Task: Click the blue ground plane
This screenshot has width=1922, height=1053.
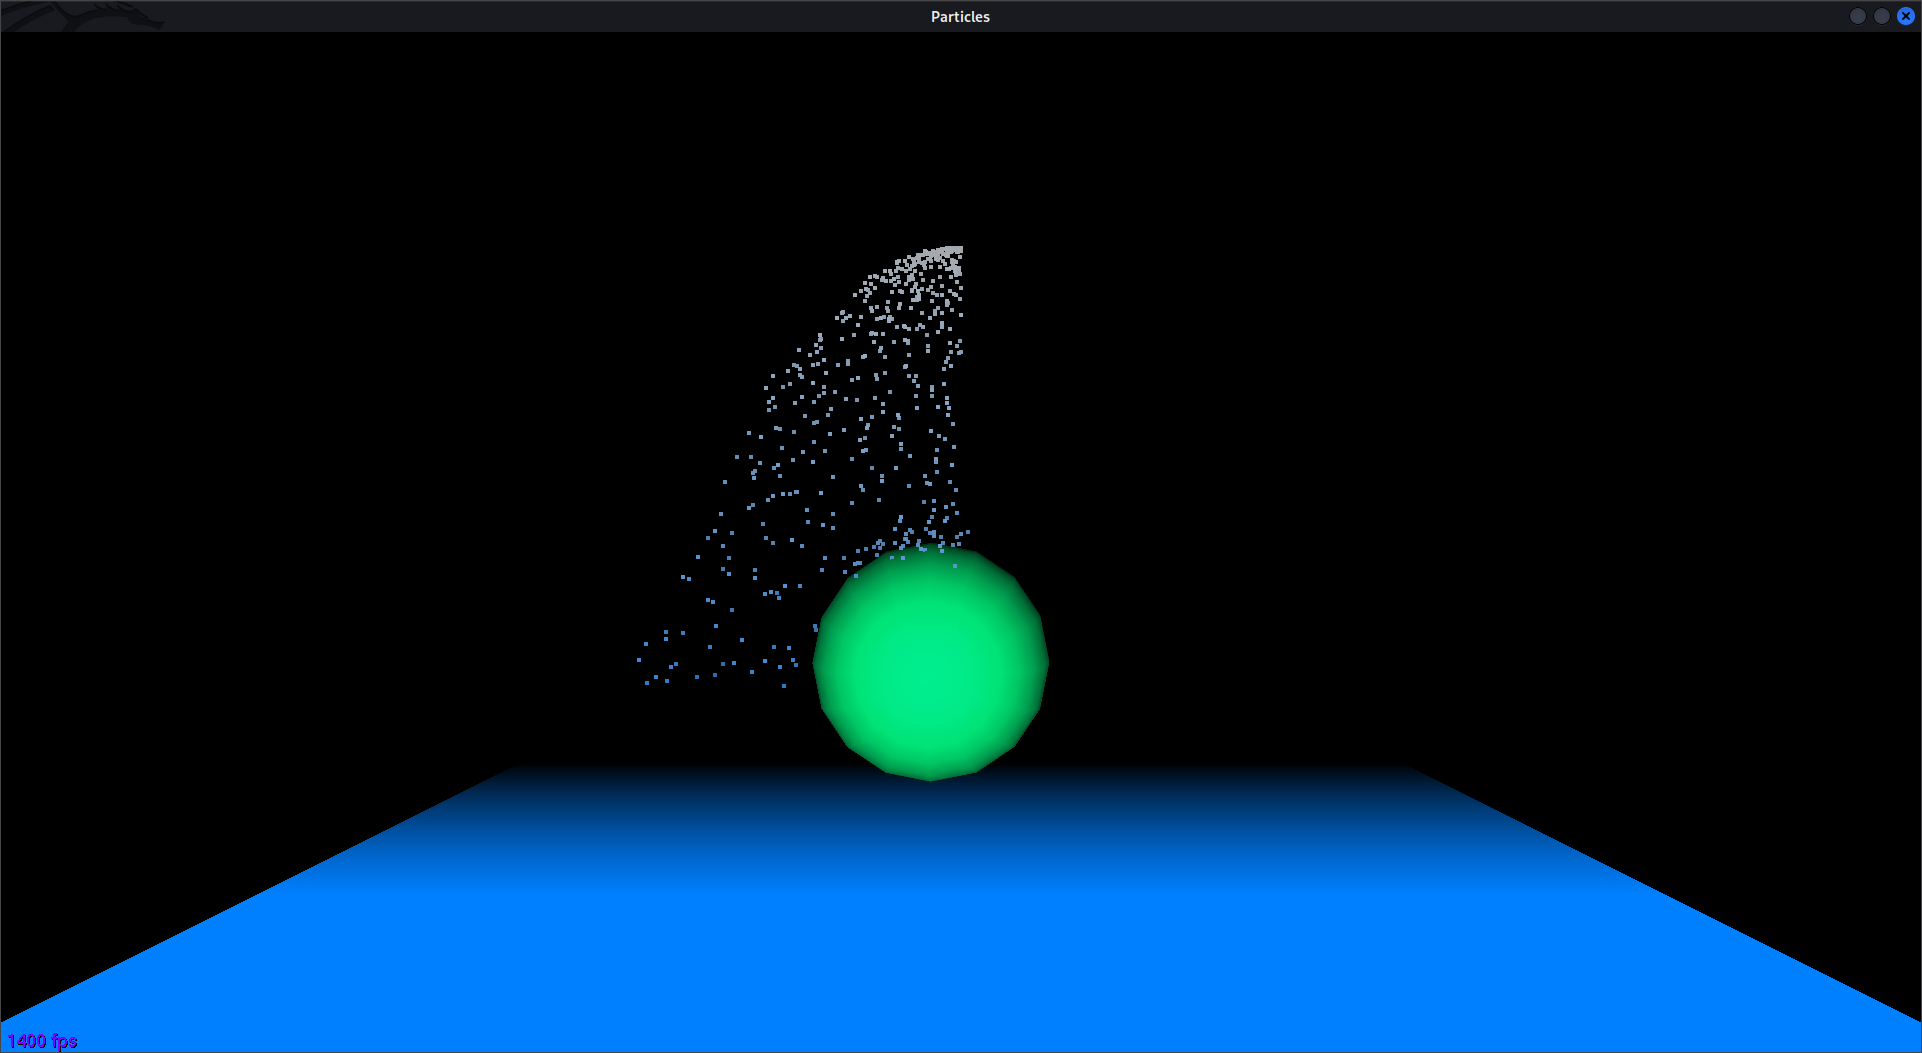Action: point(960,920)
